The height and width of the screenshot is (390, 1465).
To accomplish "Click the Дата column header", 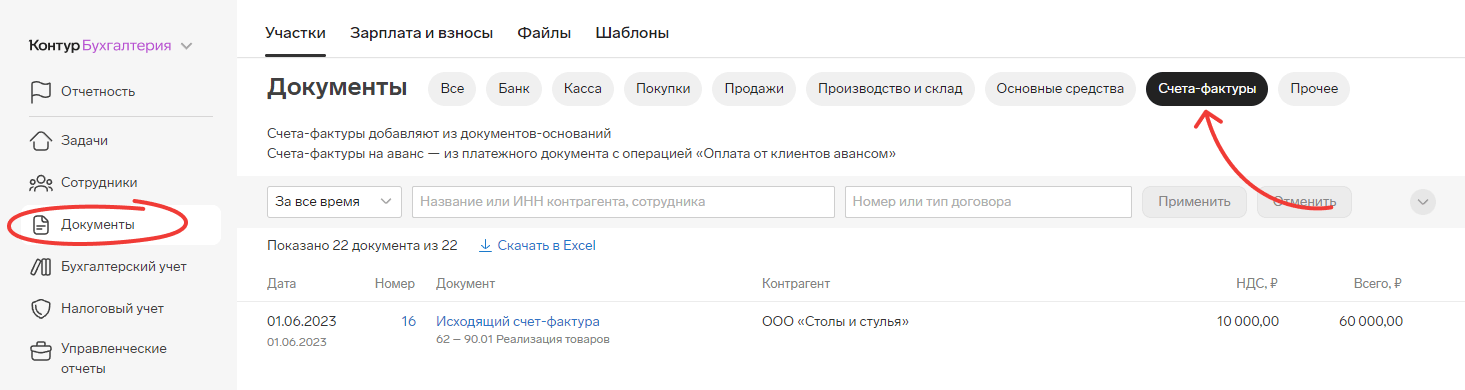I will pyautogui.click(x=282, y=284).
